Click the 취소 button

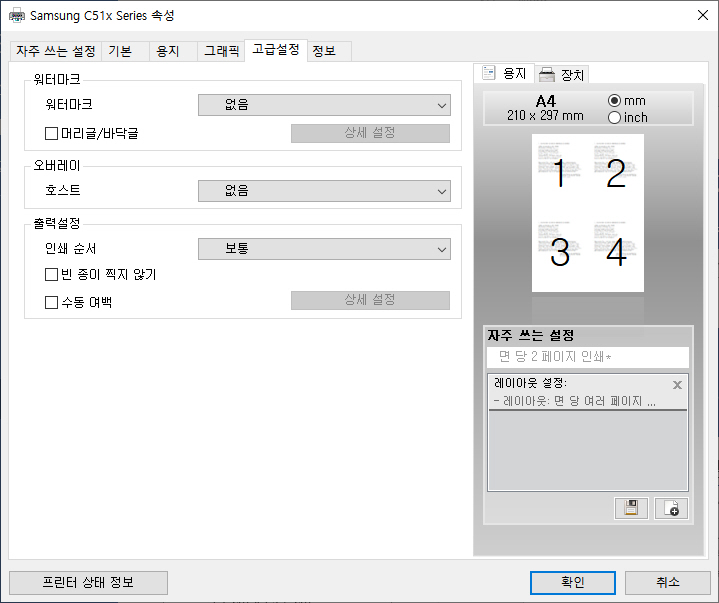coord(668,582)
